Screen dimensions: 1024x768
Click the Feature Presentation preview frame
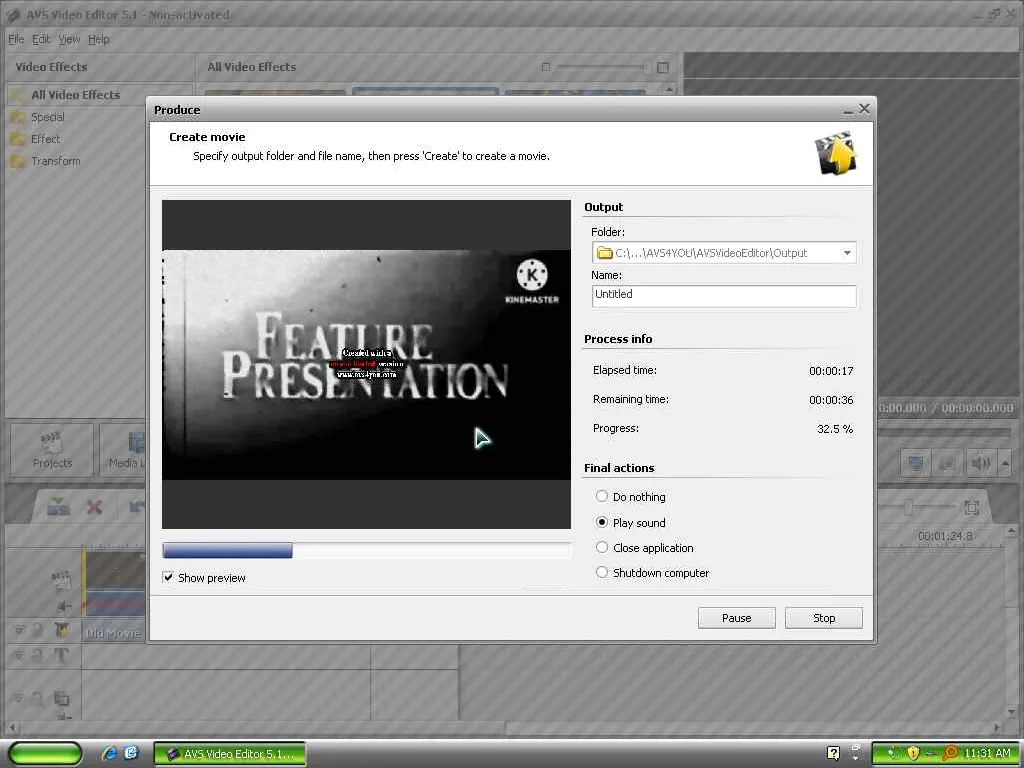[366, 364]
